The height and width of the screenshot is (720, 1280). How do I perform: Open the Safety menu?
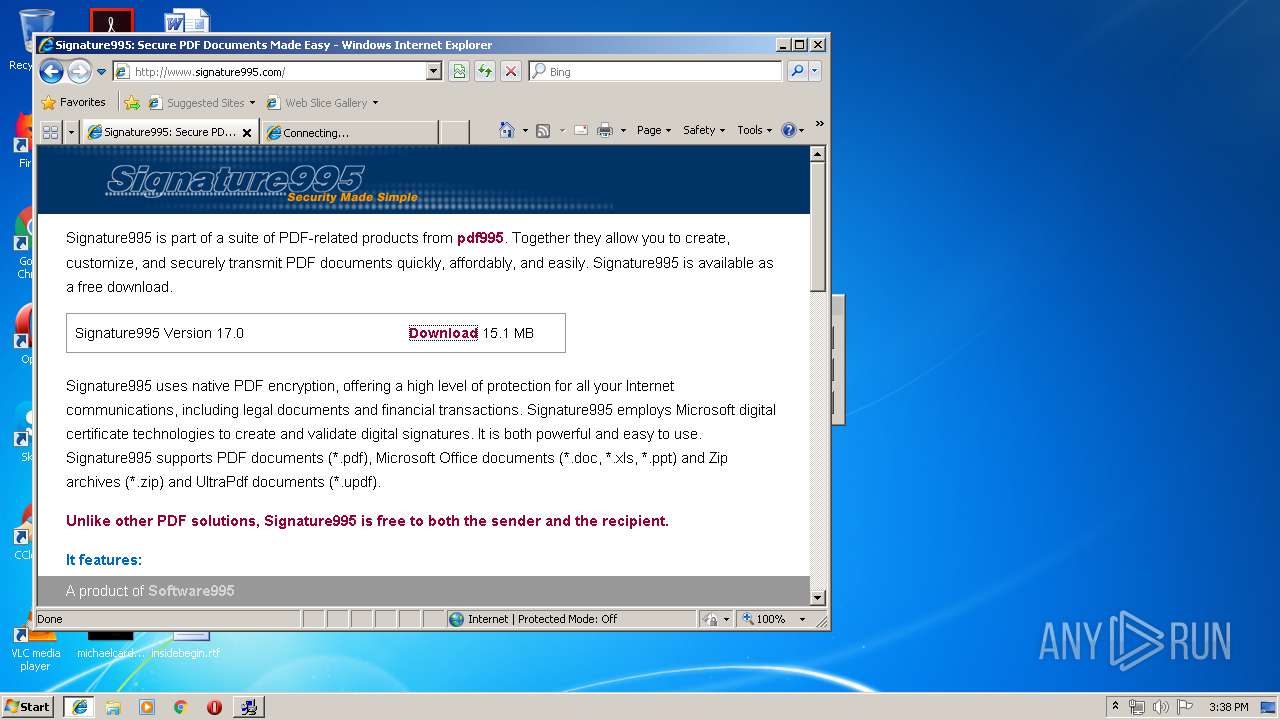(704, 130)
